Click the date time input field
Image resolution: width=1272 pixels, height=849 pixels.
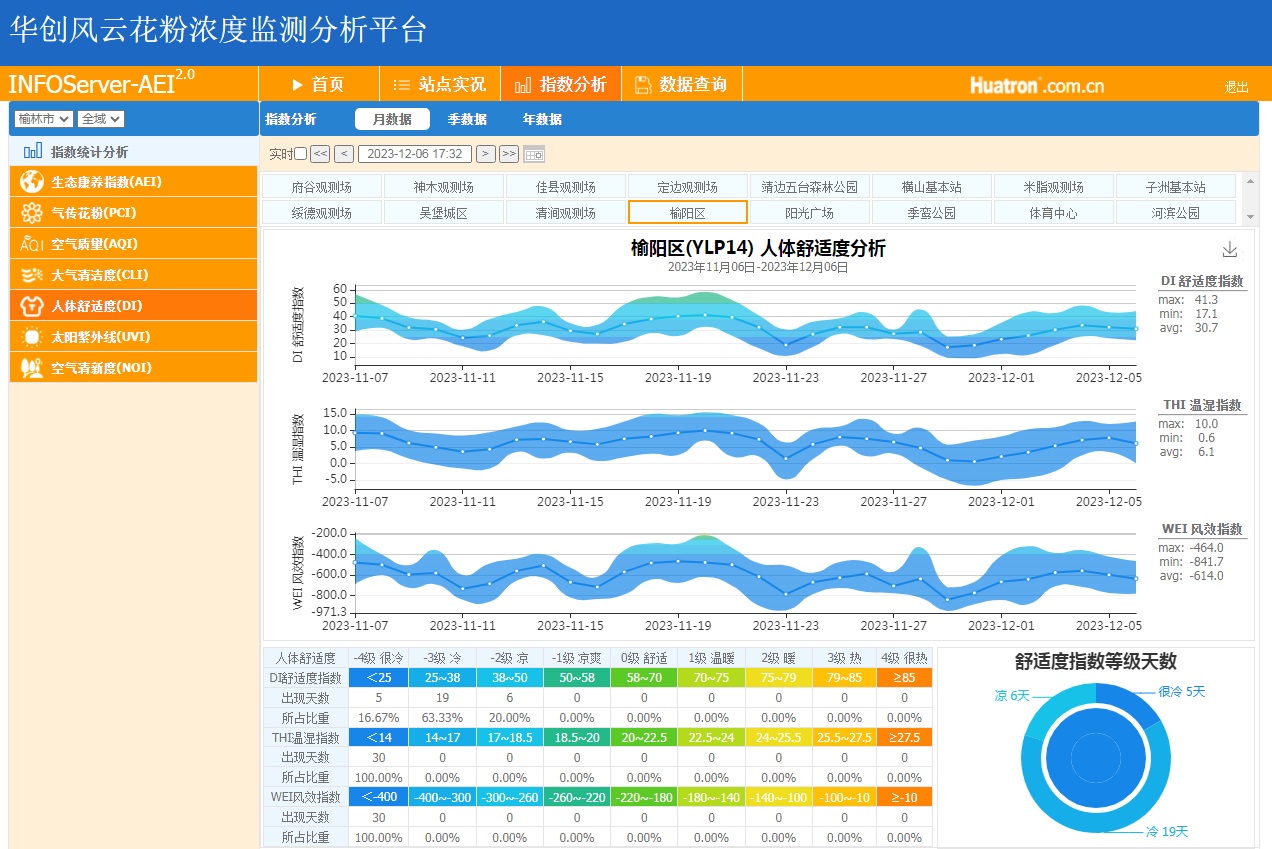415,154
